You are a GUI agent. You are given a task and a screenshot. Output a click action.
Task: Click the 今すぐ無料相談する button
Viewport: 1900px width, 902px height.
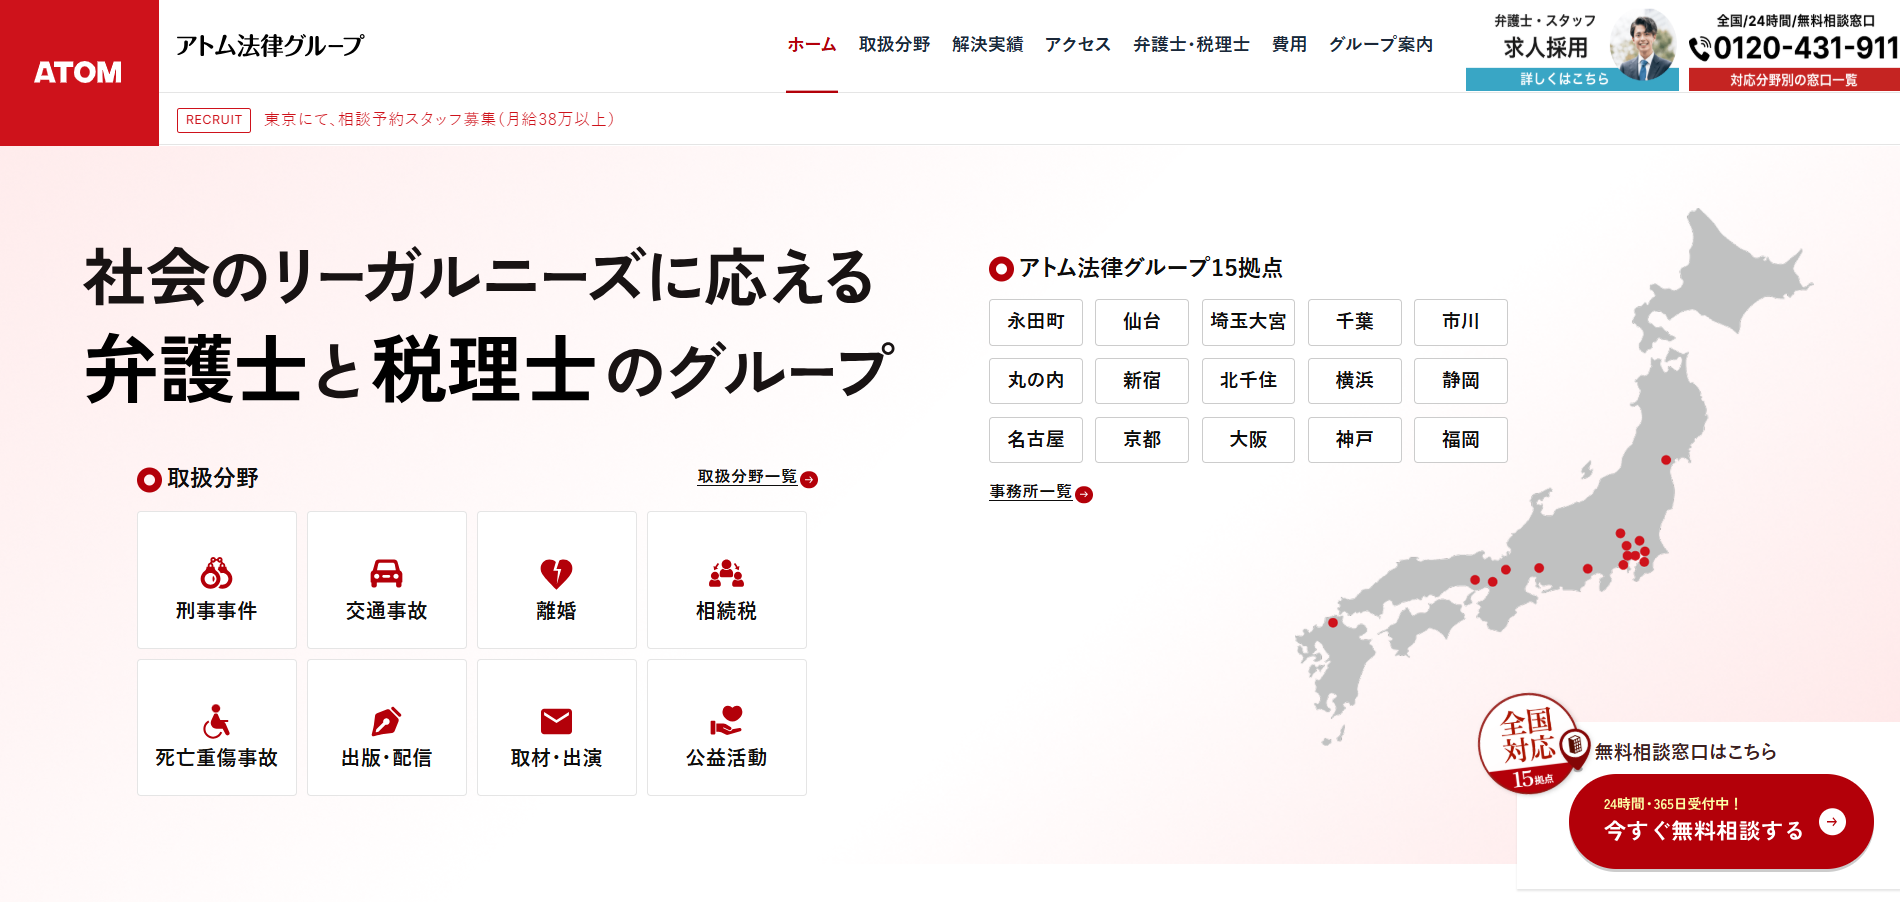(1719, 822)
